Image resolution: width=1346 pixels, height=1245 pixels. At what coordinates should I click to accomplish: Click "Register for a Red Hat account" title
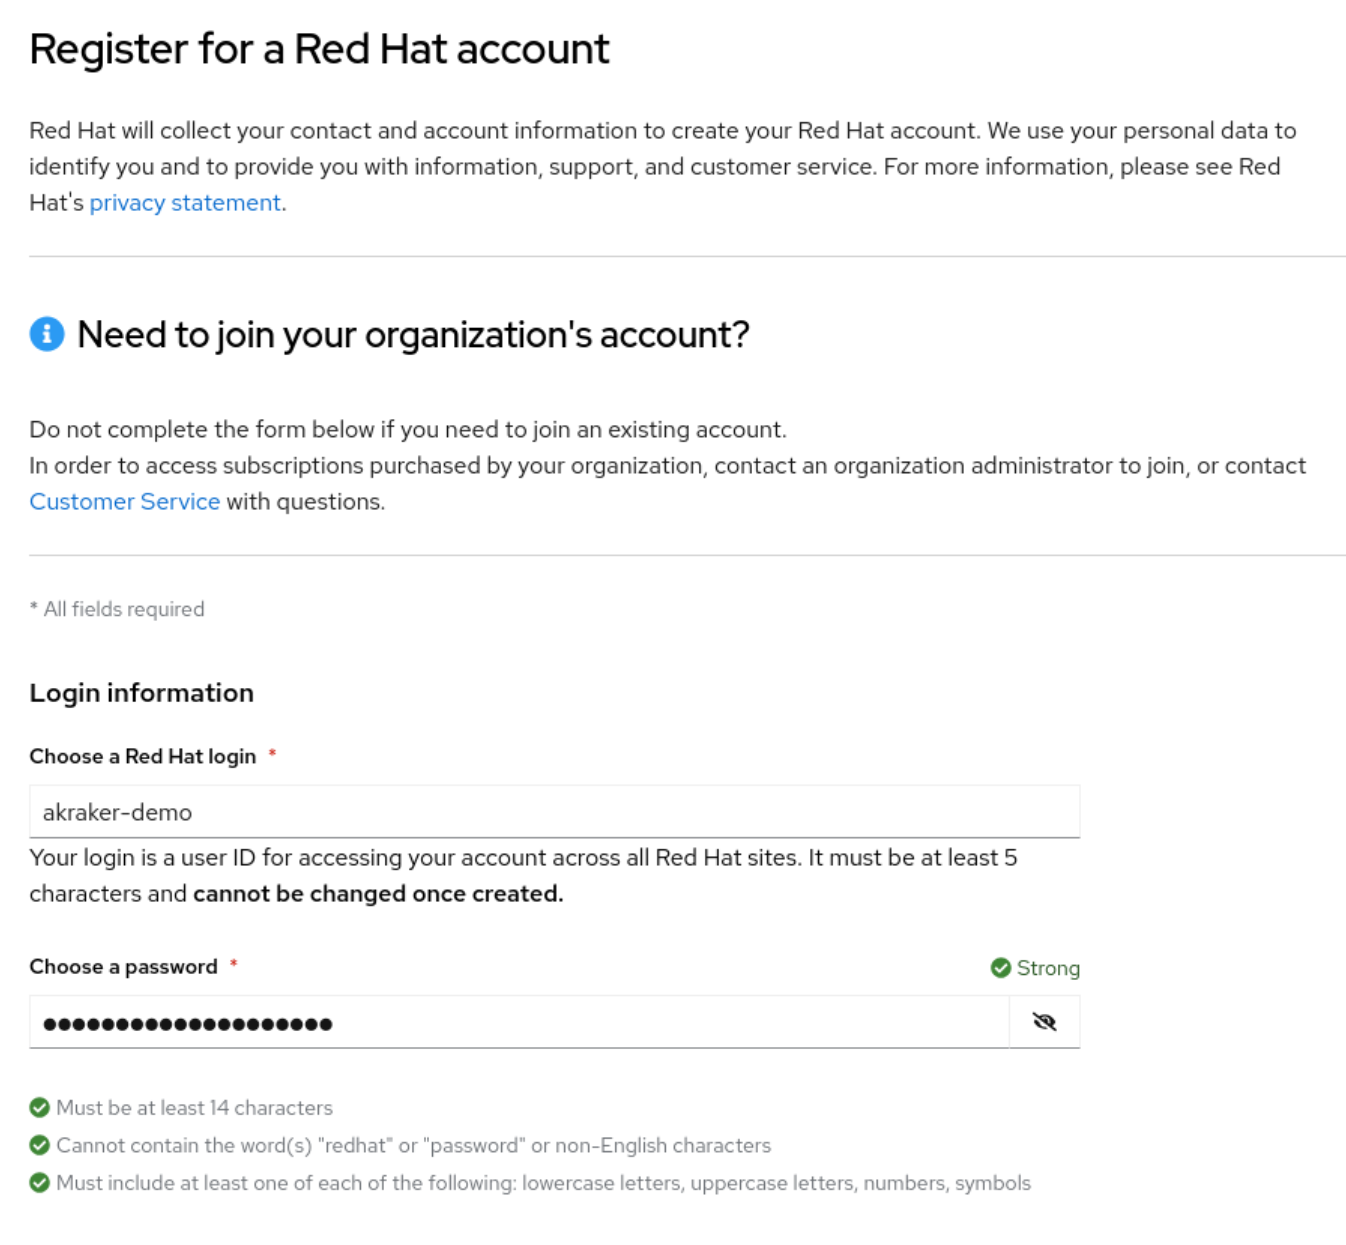point(319,49)
